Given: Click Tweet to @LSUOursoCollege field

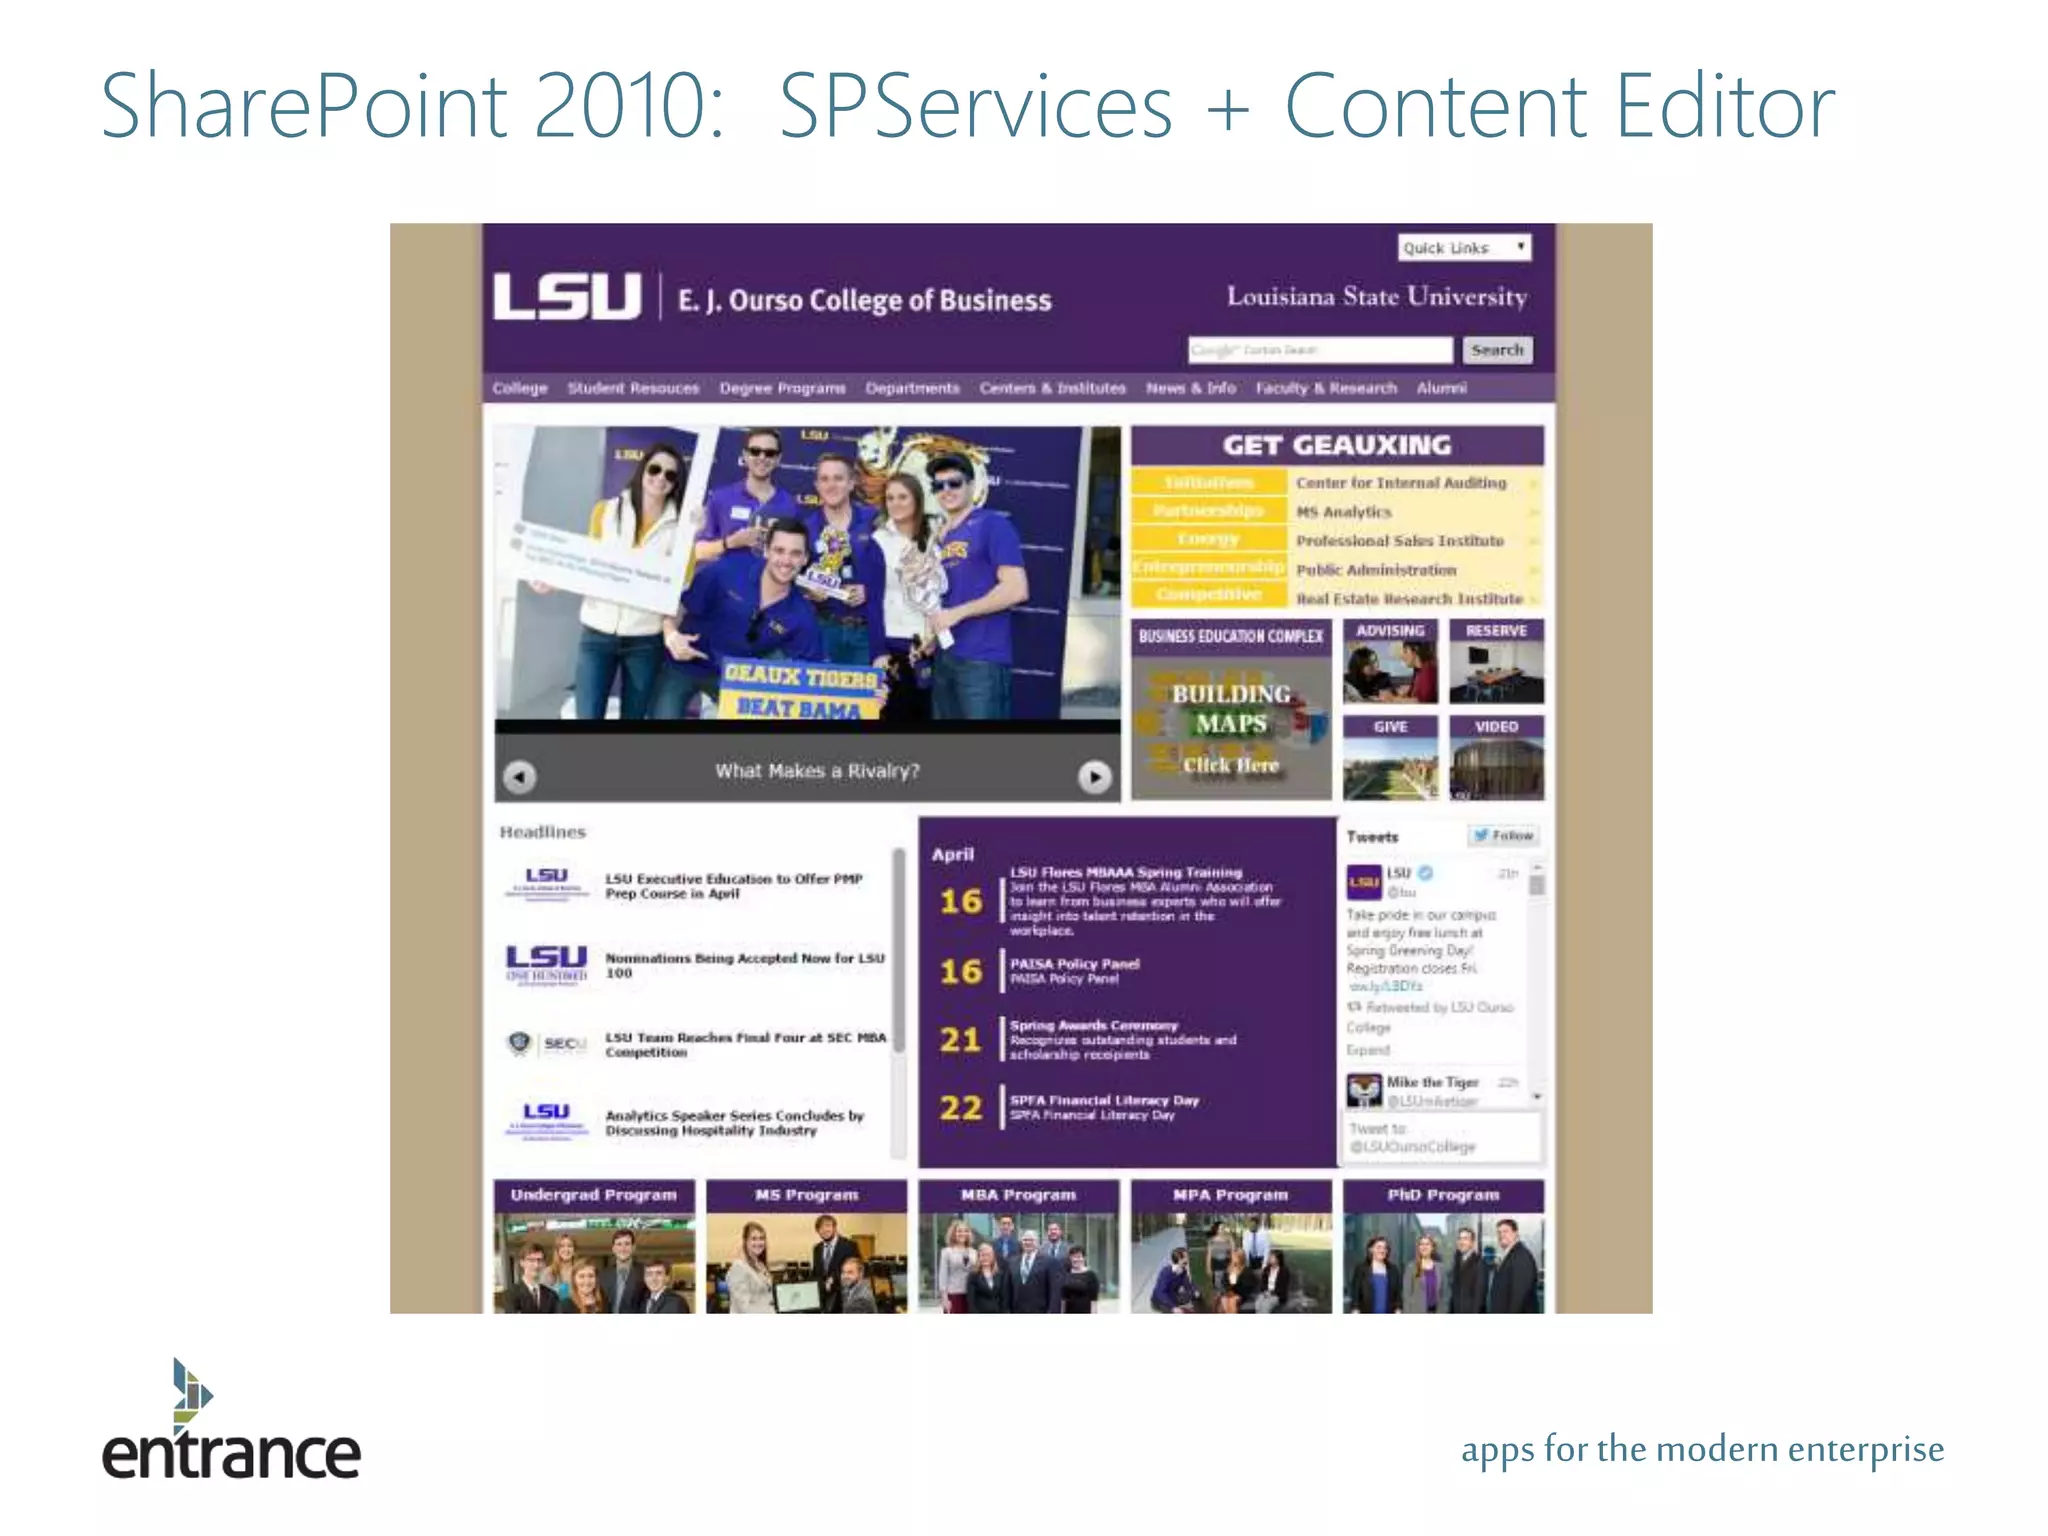Looking at the screenshot, I should [1443, 1137].
